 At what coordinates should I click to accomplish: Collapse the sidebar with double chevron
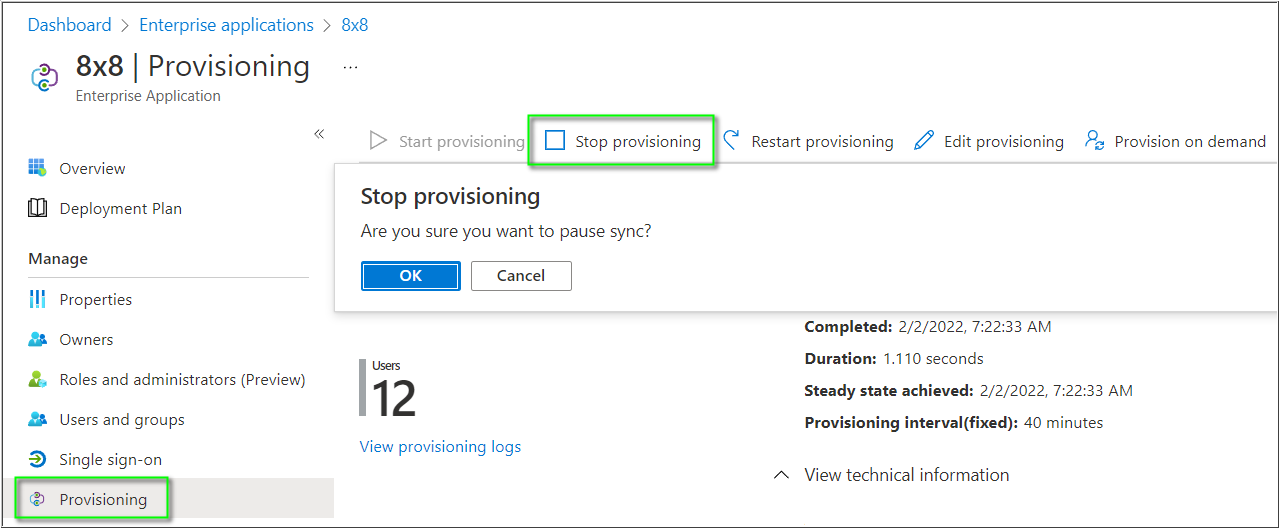click(319, 134)
